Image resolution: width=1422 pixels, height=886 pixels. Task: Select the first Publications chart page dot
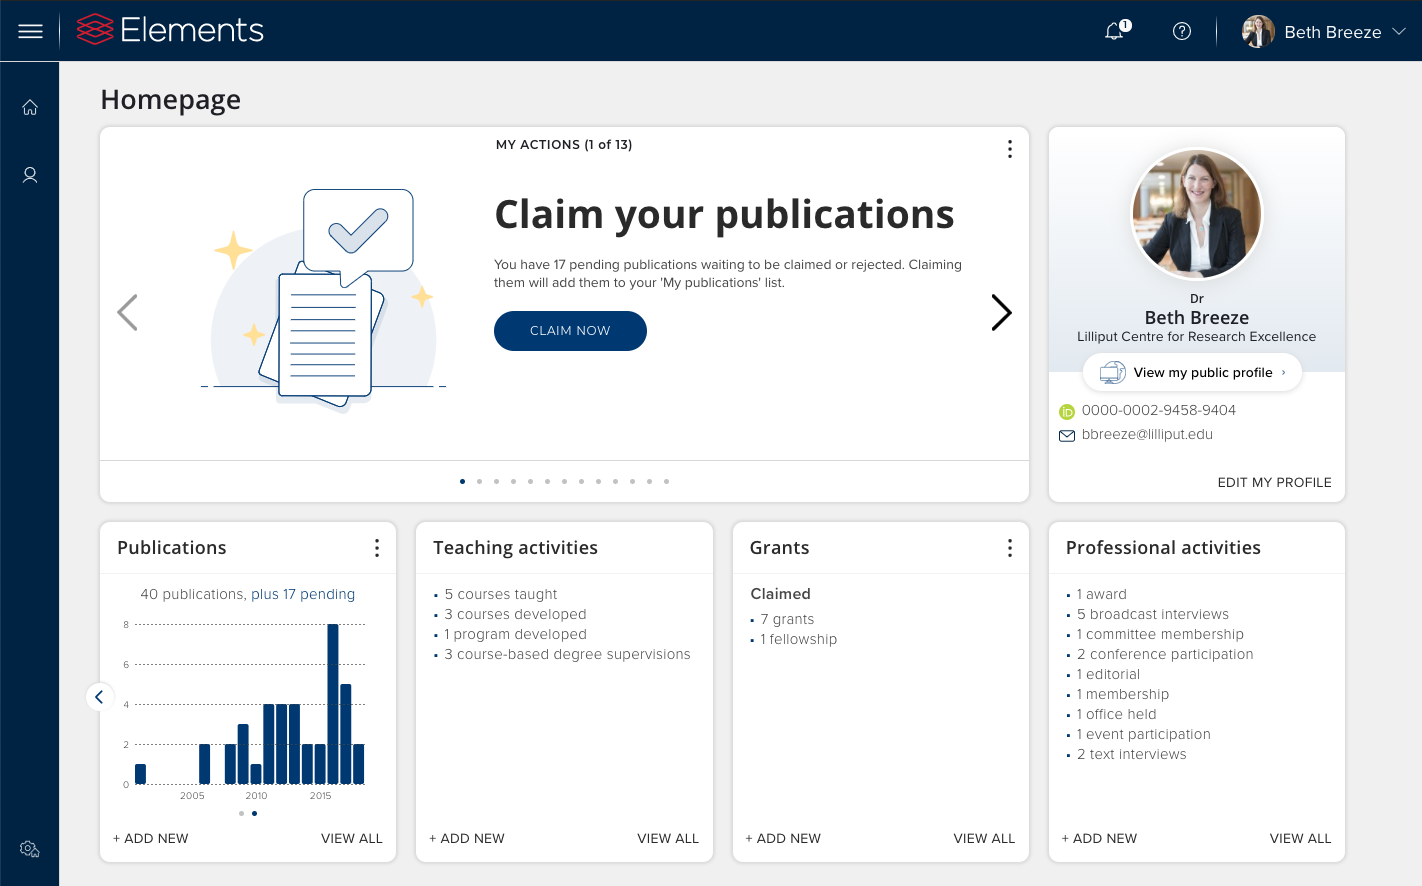click(241, 813)
